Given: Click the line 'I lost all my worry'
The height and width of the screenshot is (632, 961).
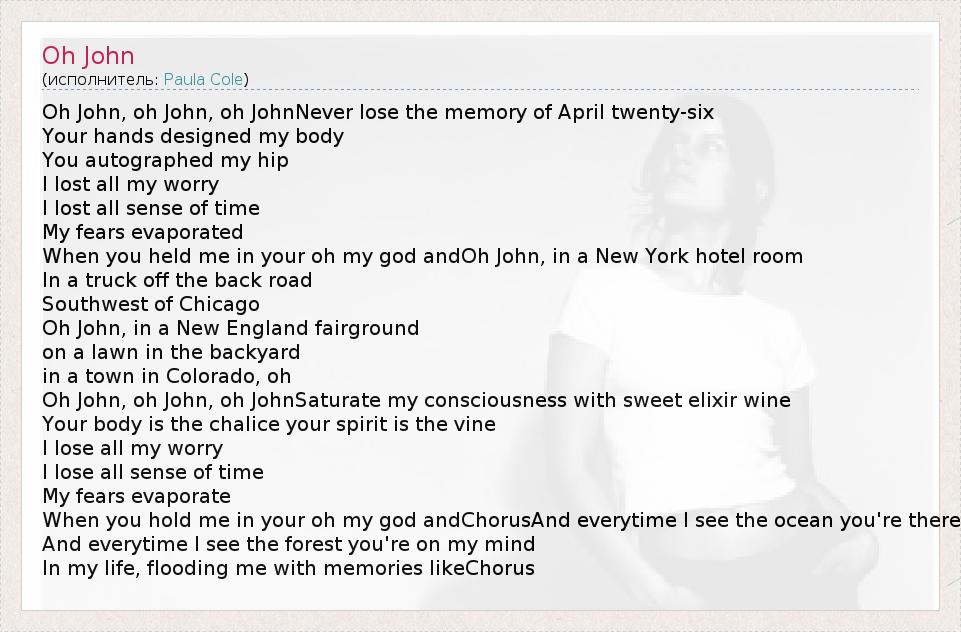Looking at the screenshot, I should coord(130,184).
